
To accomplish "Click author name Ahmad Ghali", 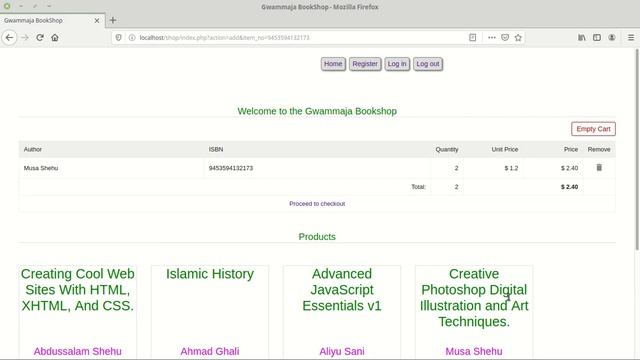I will click(210, 351).
